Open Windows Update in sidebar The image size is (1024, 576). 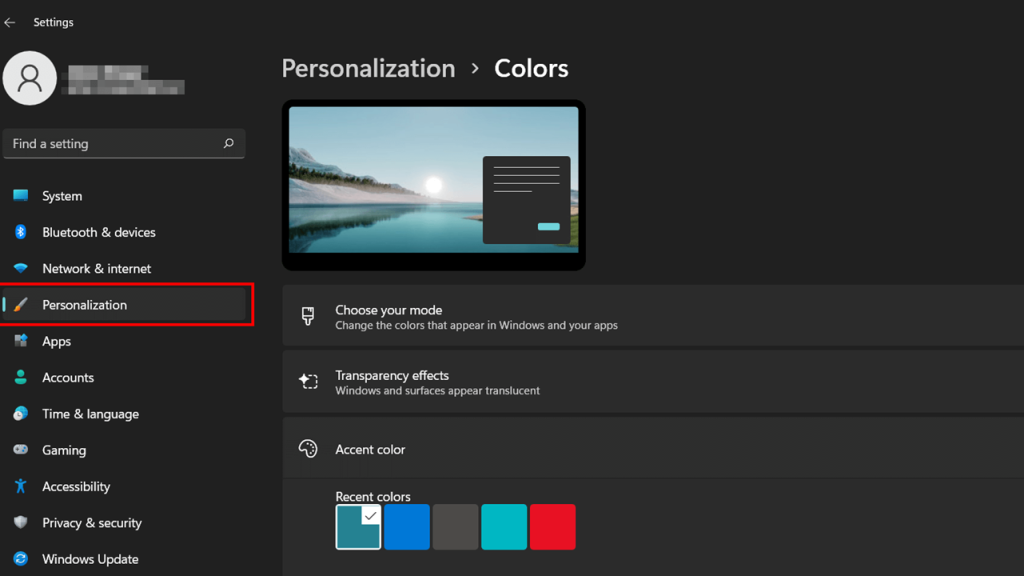pyautogui.click(x=90, y=559)
